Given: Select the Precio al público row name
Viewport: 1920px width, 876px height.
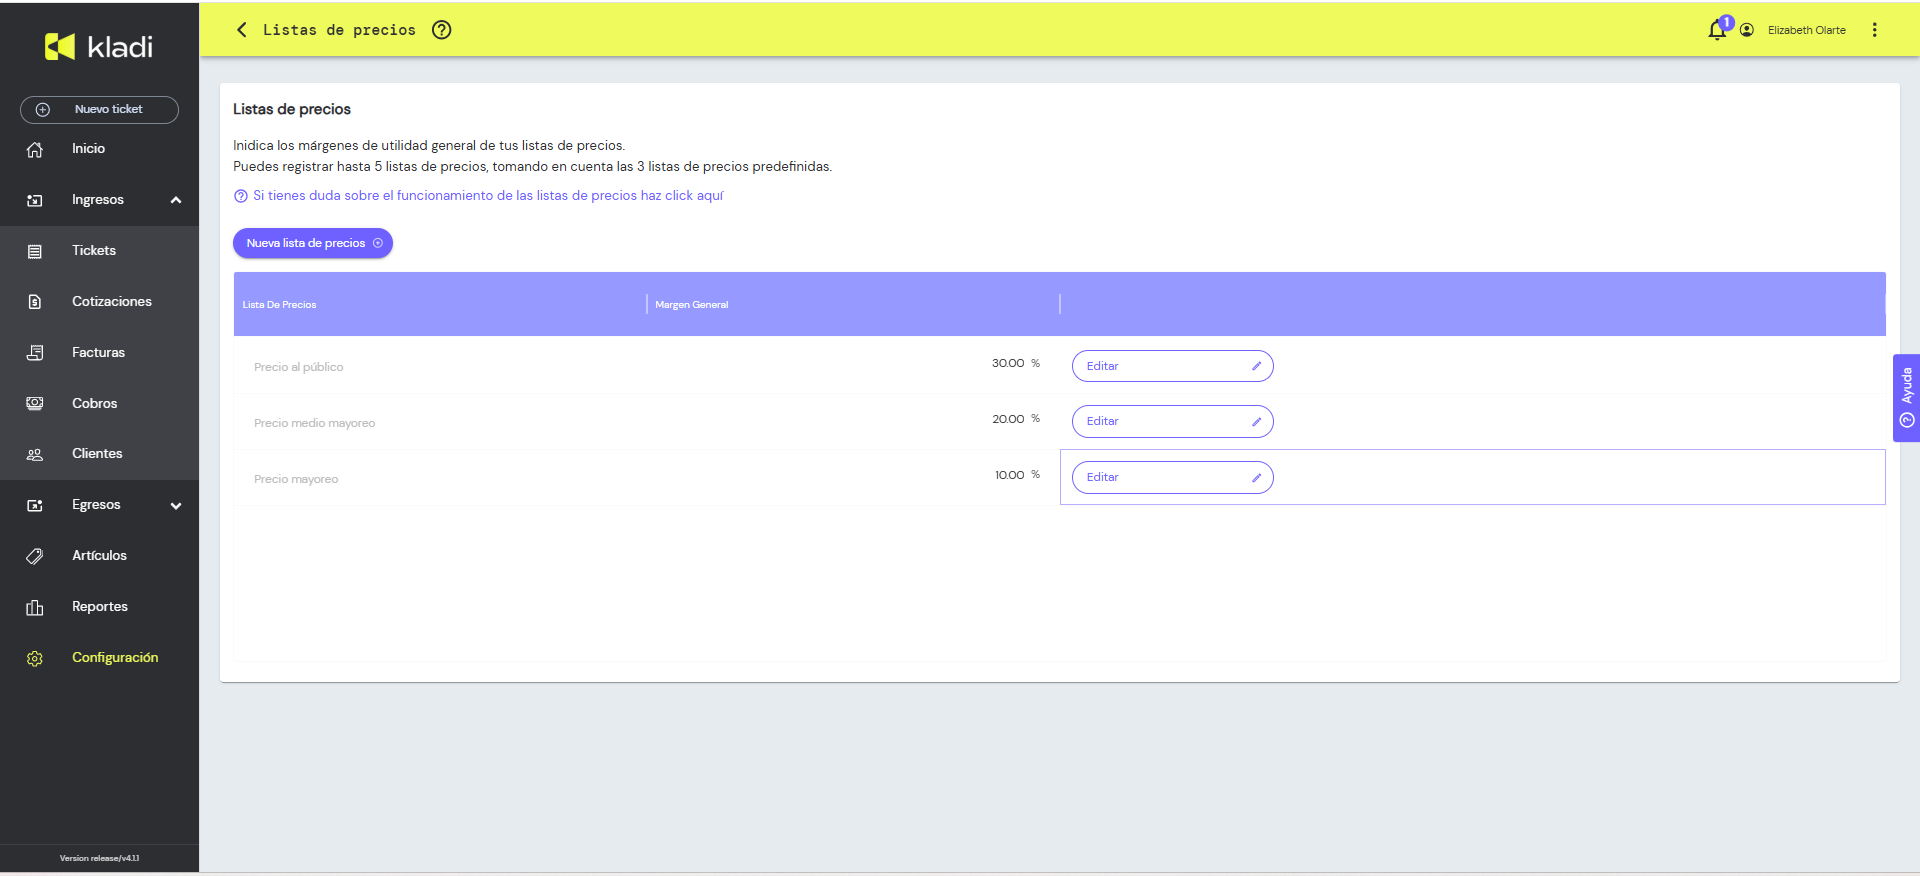Looking at the screenshot, I should pyautogui.click(x=298, y=368).
